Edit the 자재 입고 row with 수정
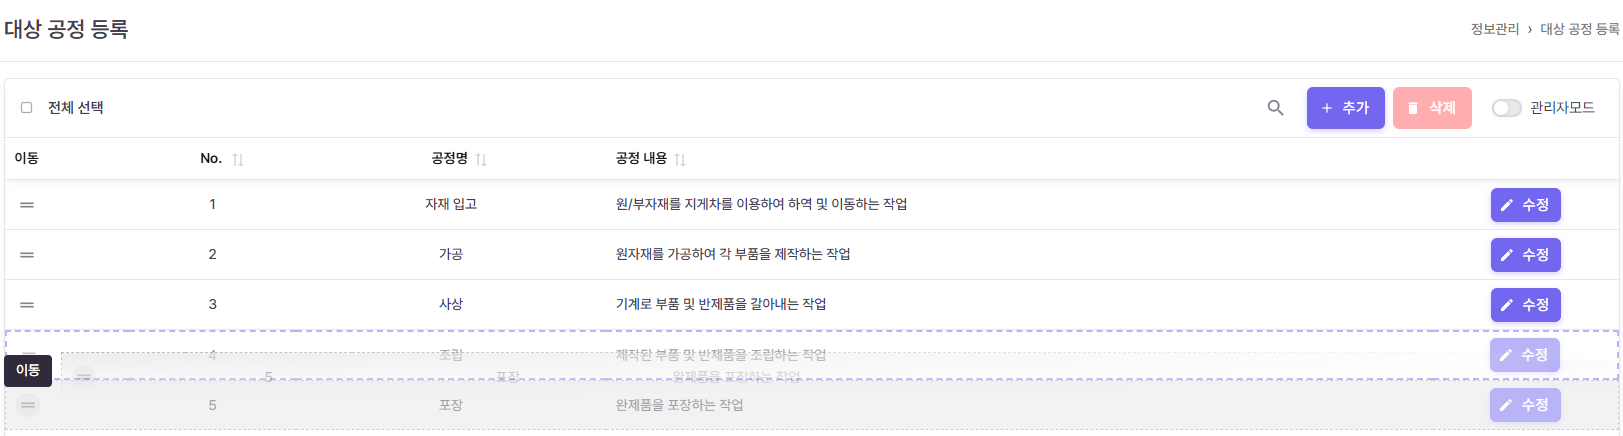Image resolution: width=1623 pixels, height=436 pixels. [x=1525, y=205]
